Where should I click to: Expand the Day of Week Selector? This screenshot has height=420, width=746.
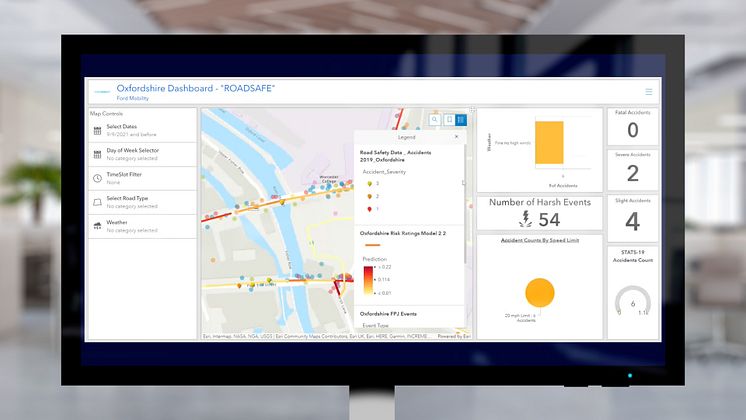coord(142,154)
